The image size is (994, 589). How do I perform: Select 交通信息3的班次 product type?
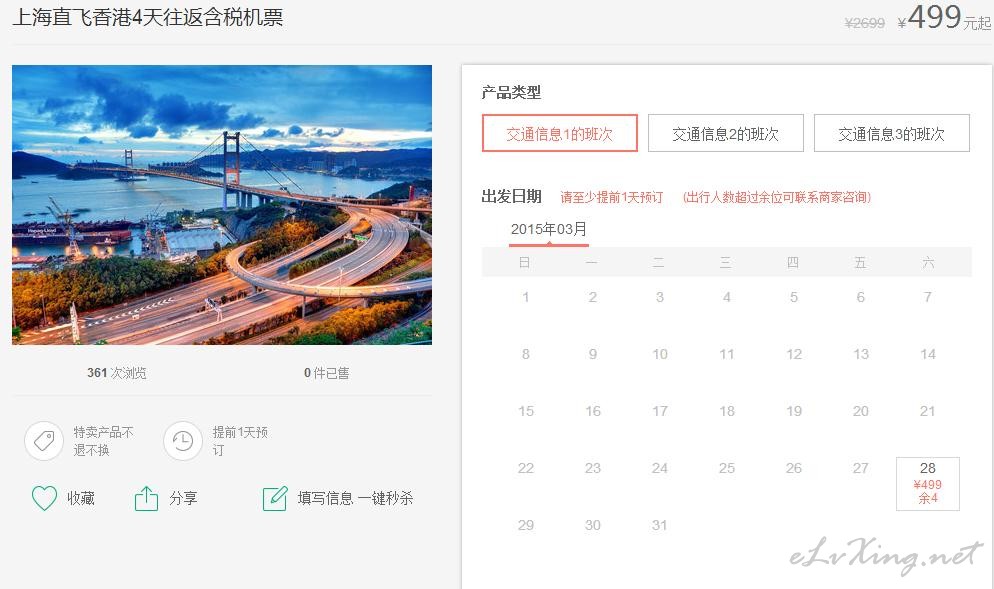point(892,133)
